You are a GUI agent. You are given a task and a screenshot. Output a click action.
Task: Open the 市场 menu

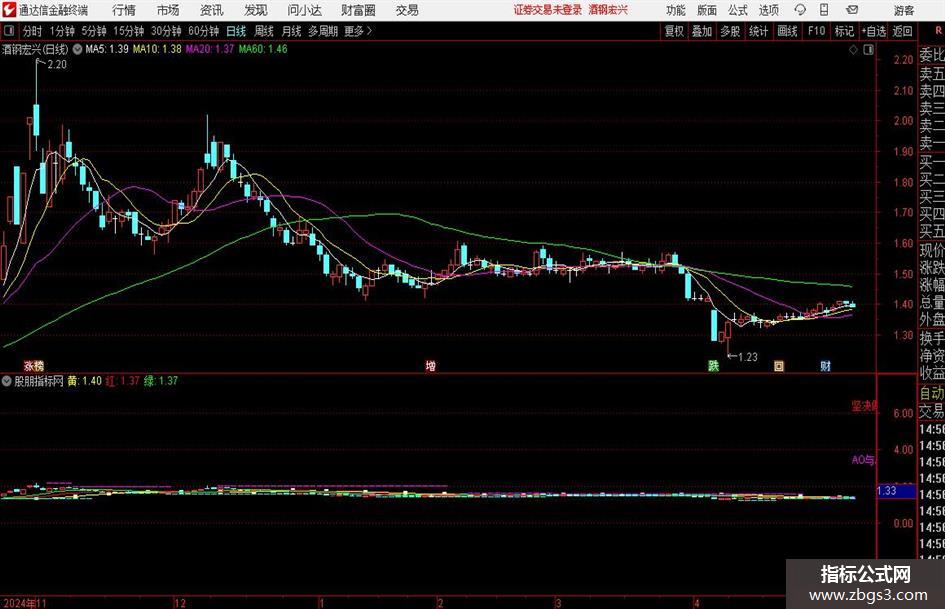(168, 10)
